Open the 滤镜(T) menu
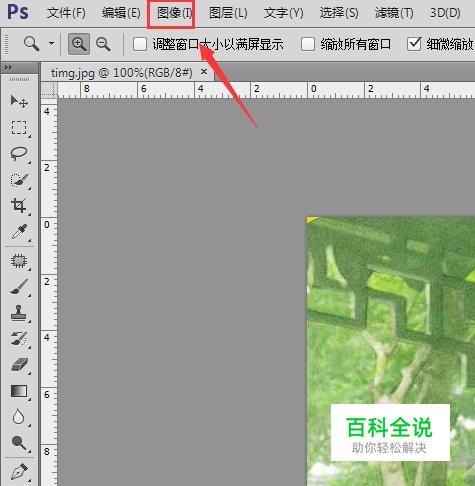 (394, 13)
